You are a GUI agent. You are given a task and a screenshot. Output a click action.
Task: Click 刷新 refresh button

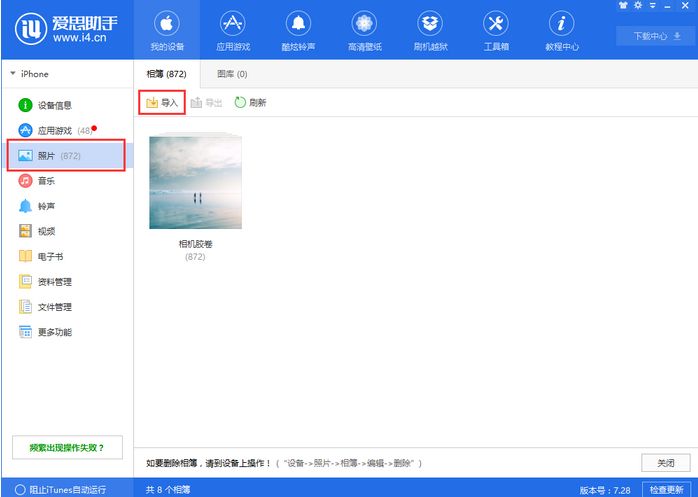pyautogui.click(x=250, y=103)
